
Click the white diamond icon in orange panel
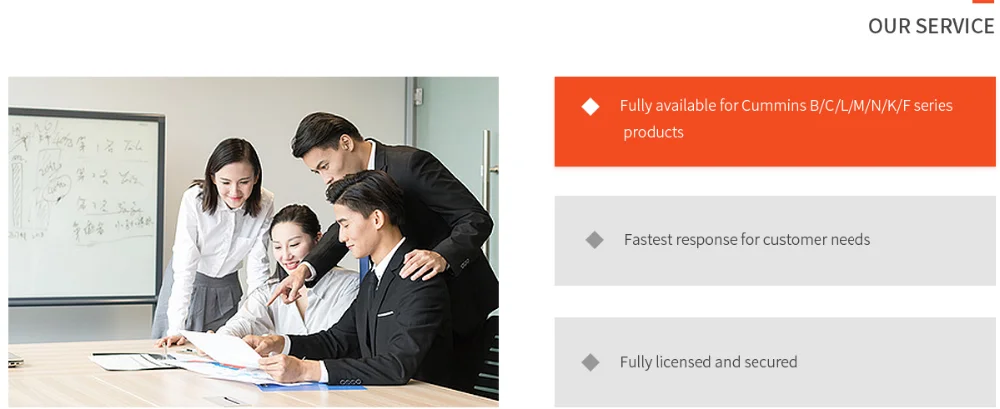pos(591,107)
